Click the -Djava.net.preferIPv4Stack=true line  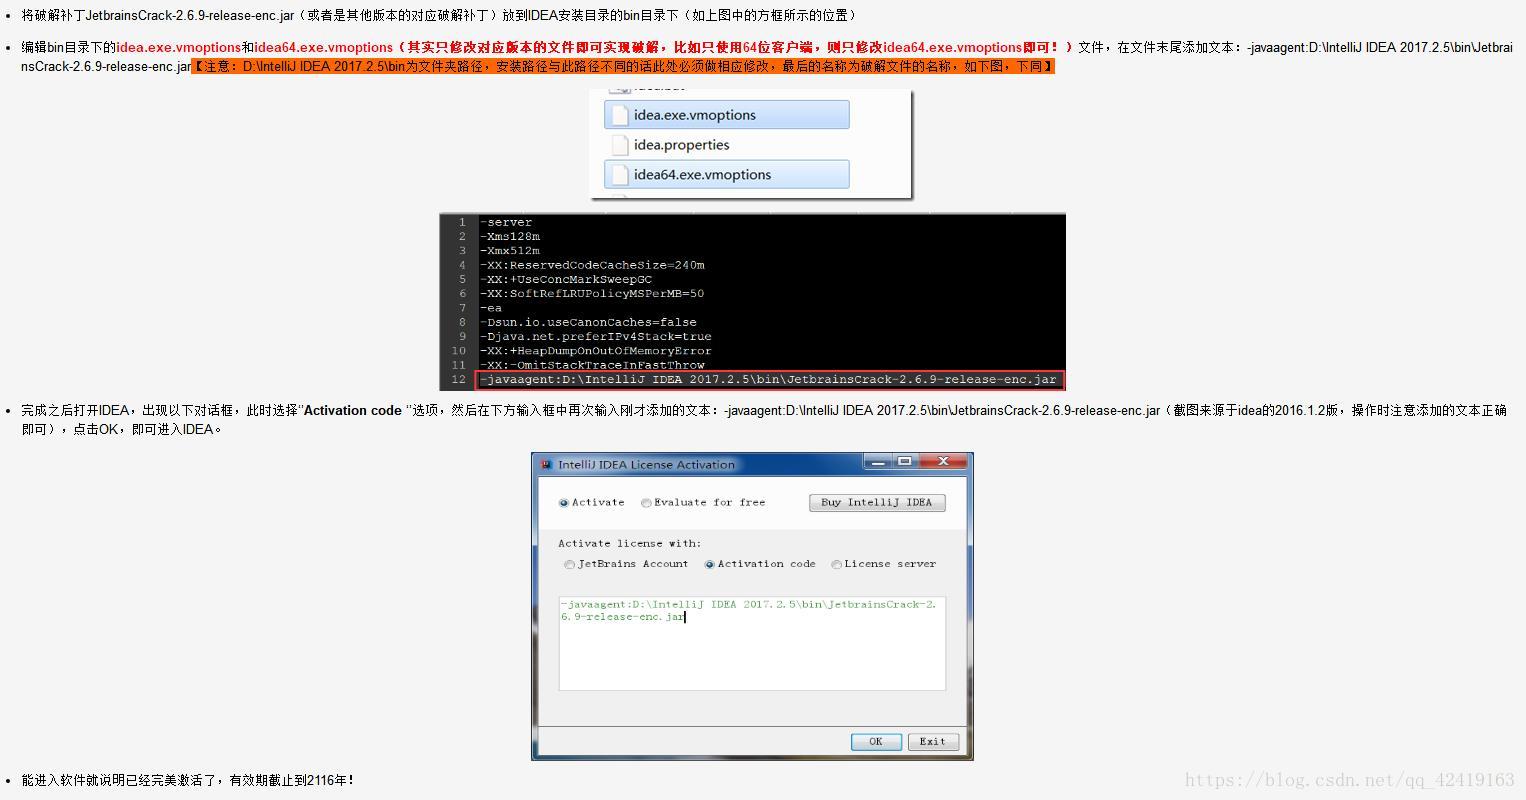pyautogui.click(x=596, y=336)
